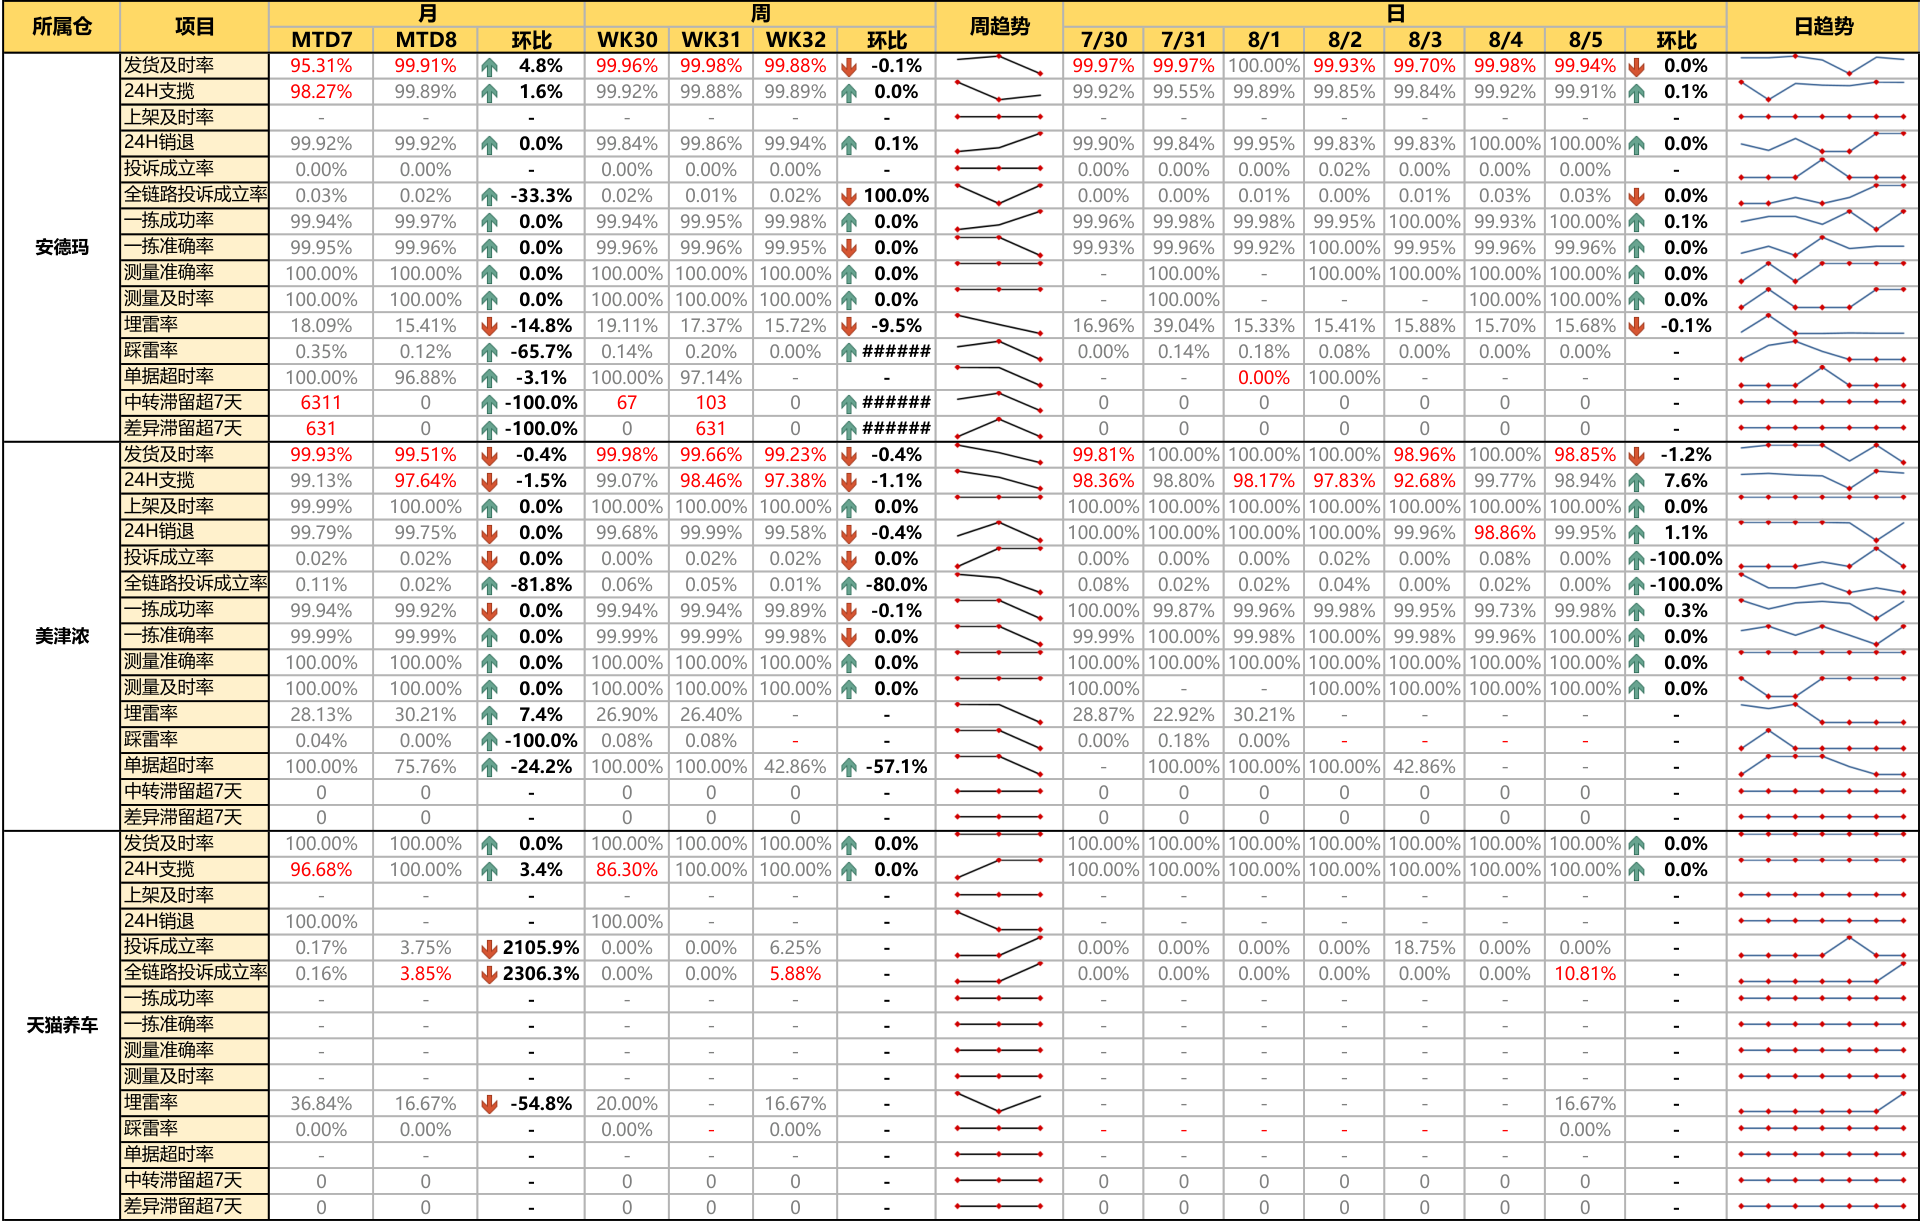The image size is (1930, 1231).
Task: Click the green arrow next to 1.6%
Action: (x=489, y=93)
